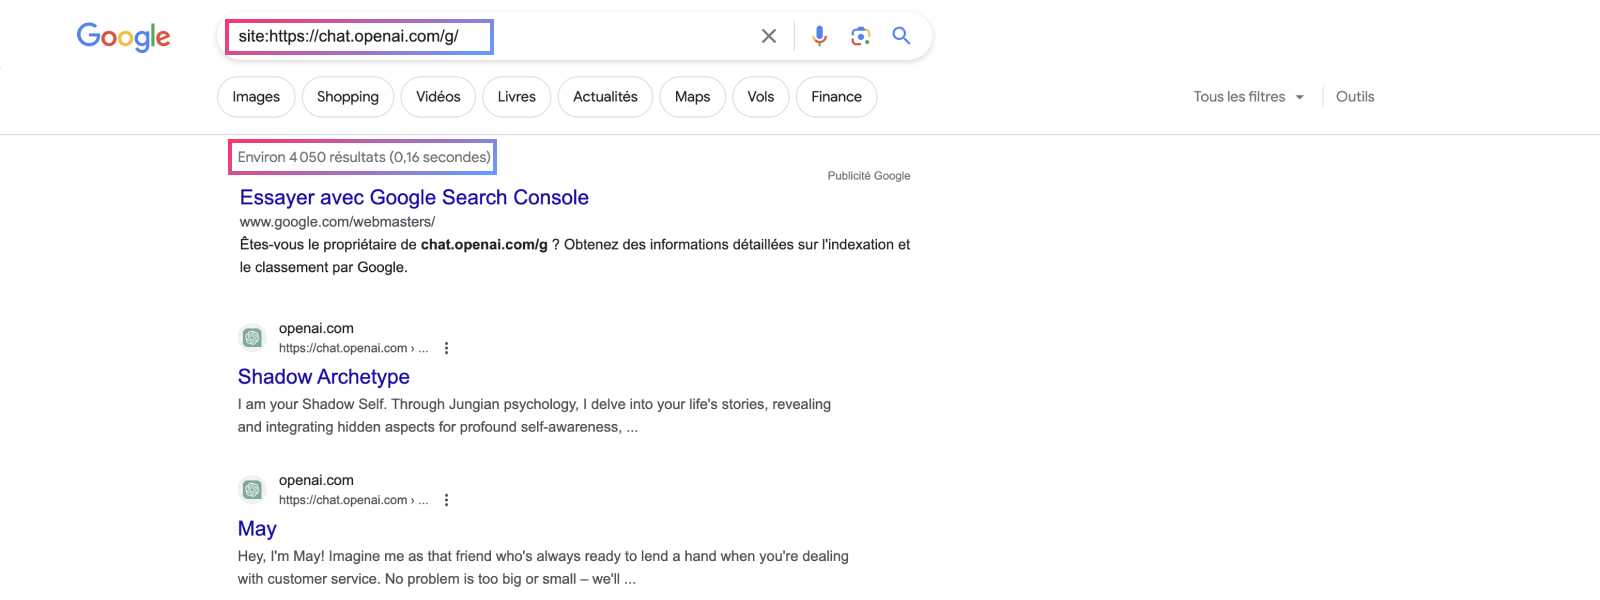Switch to the Images tab
This screenshot has height=600, width=1600.
256,97
